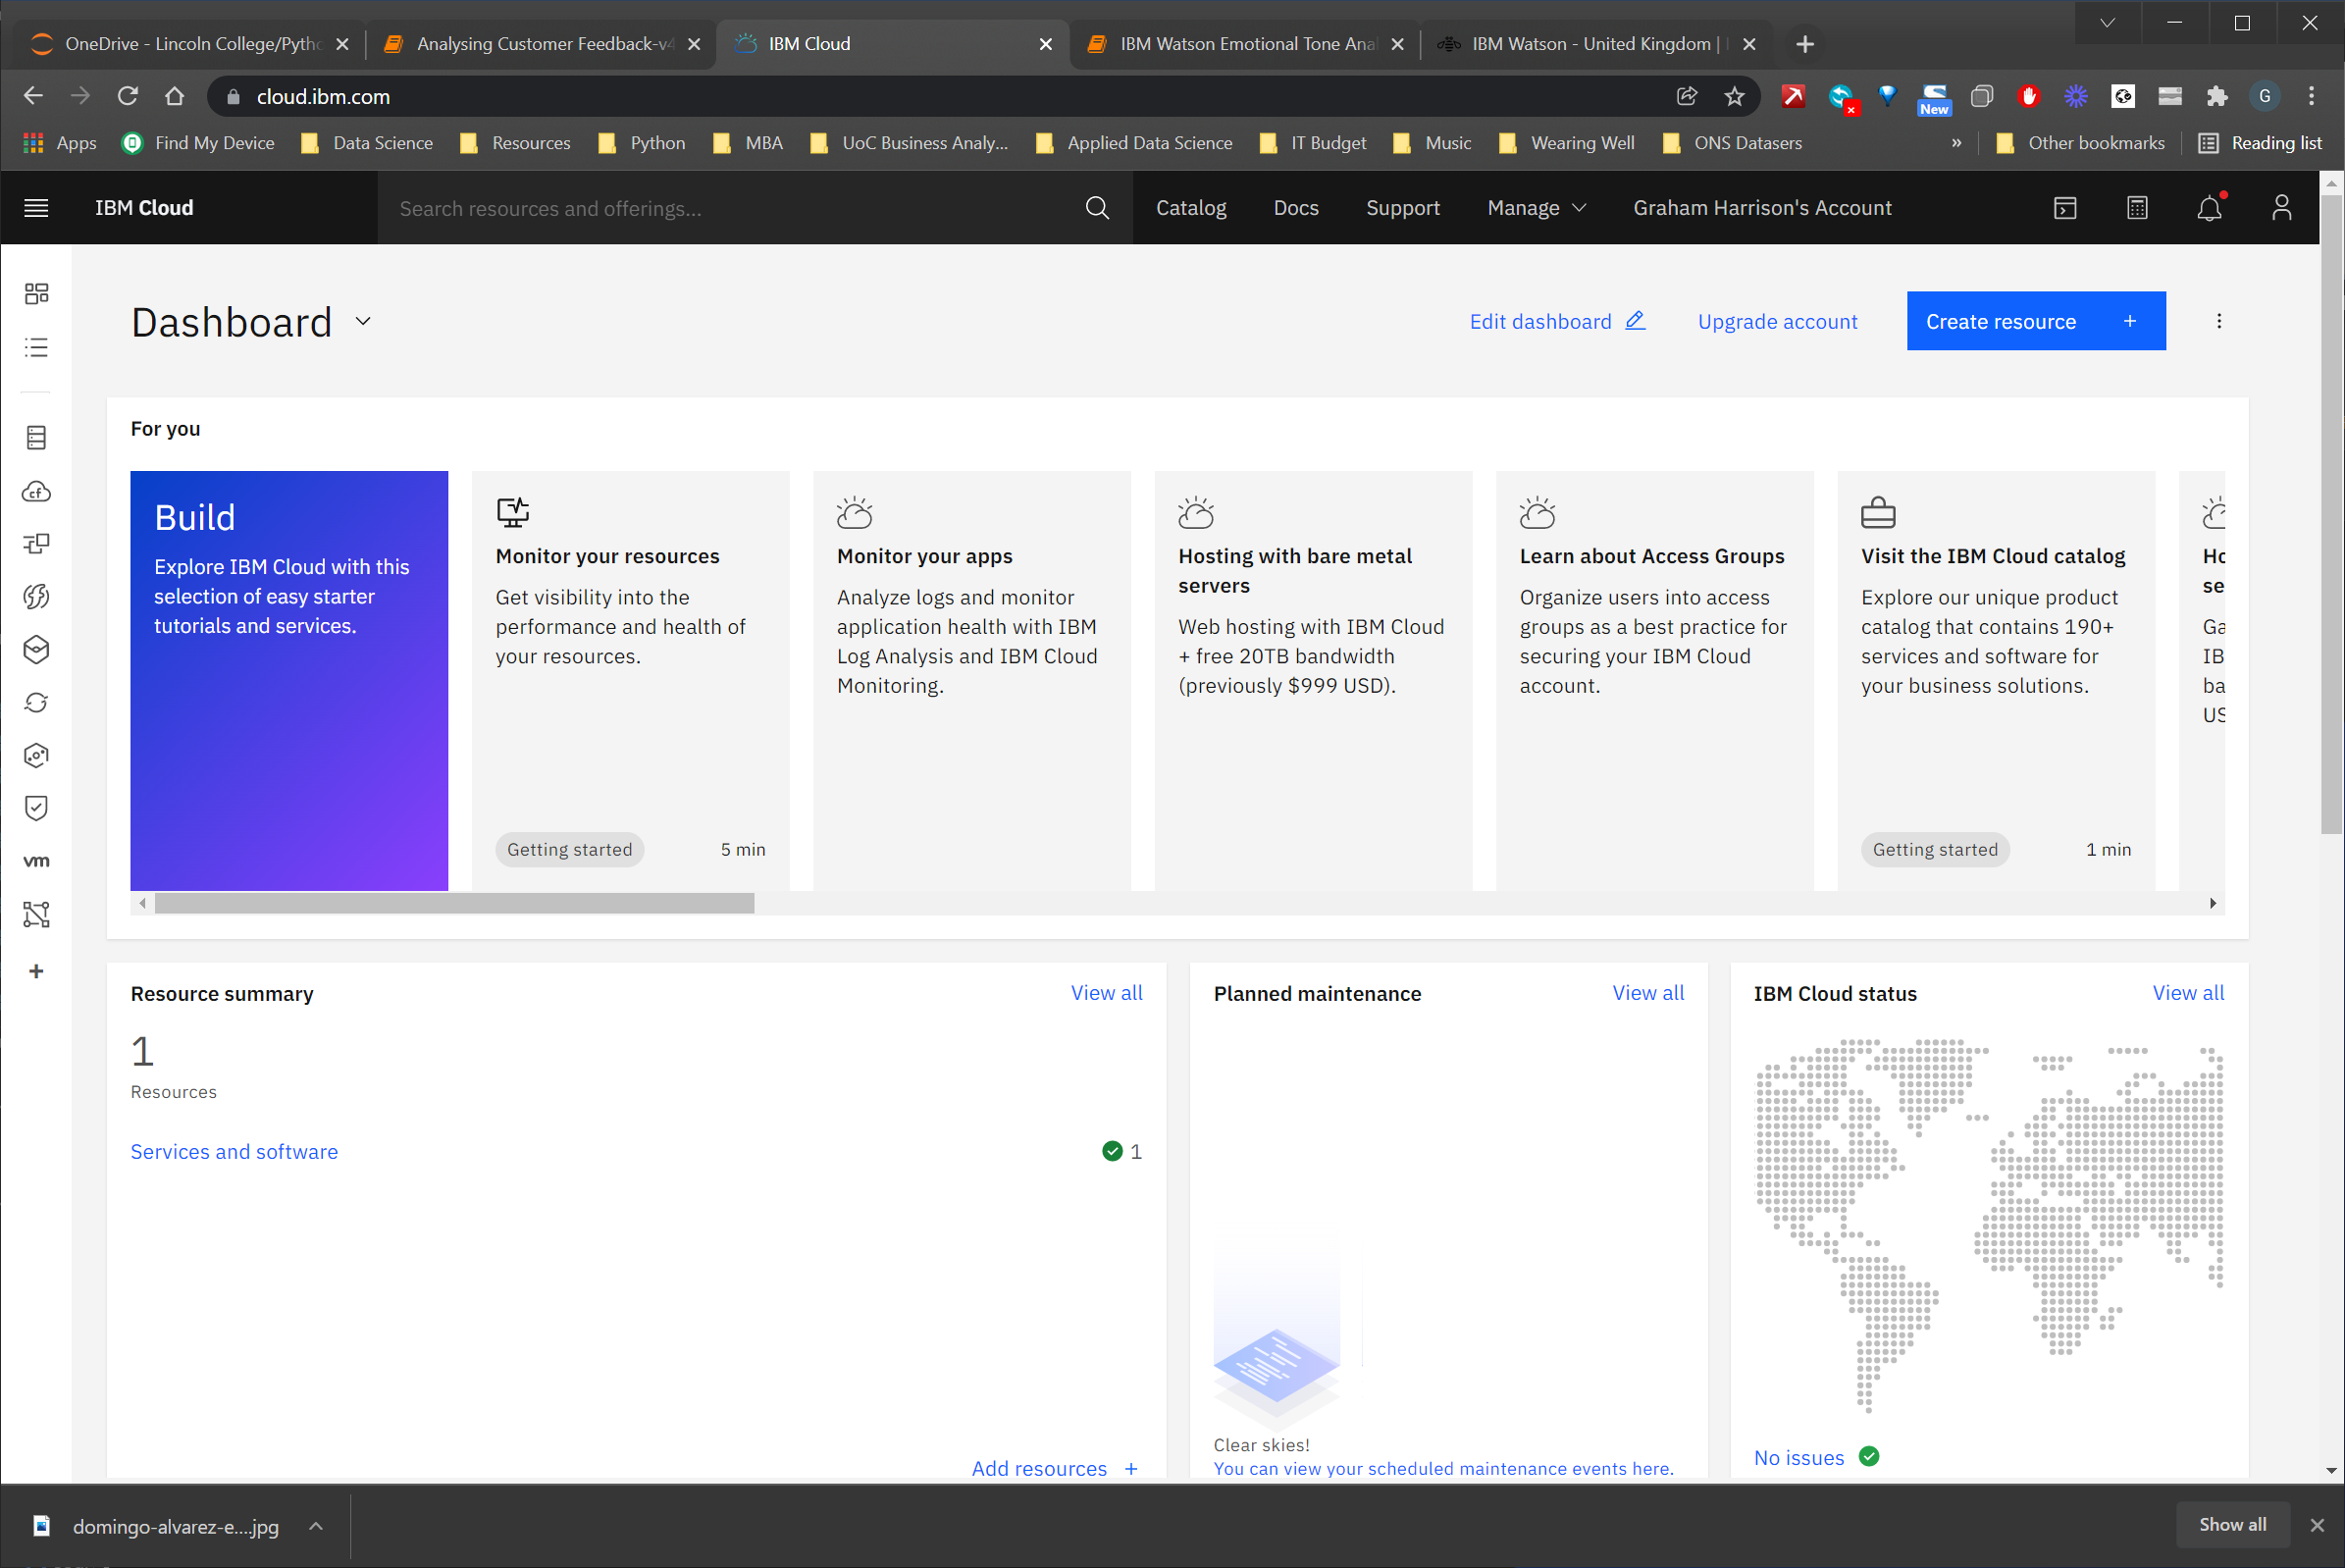Open the hamburger navigation menu
Screen dimensions: 2345x1568
coord(36,208)
